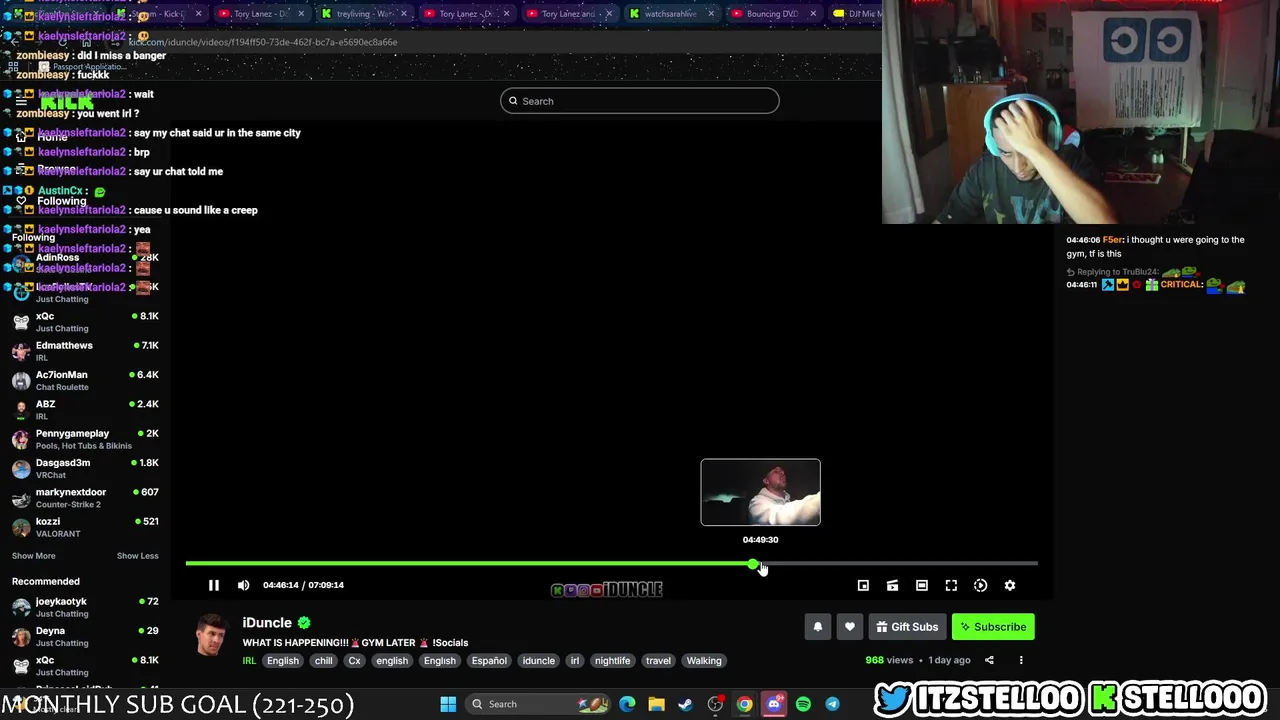Enable theater mode in the player
This screenshot has height=720, width=1280.
922,585
